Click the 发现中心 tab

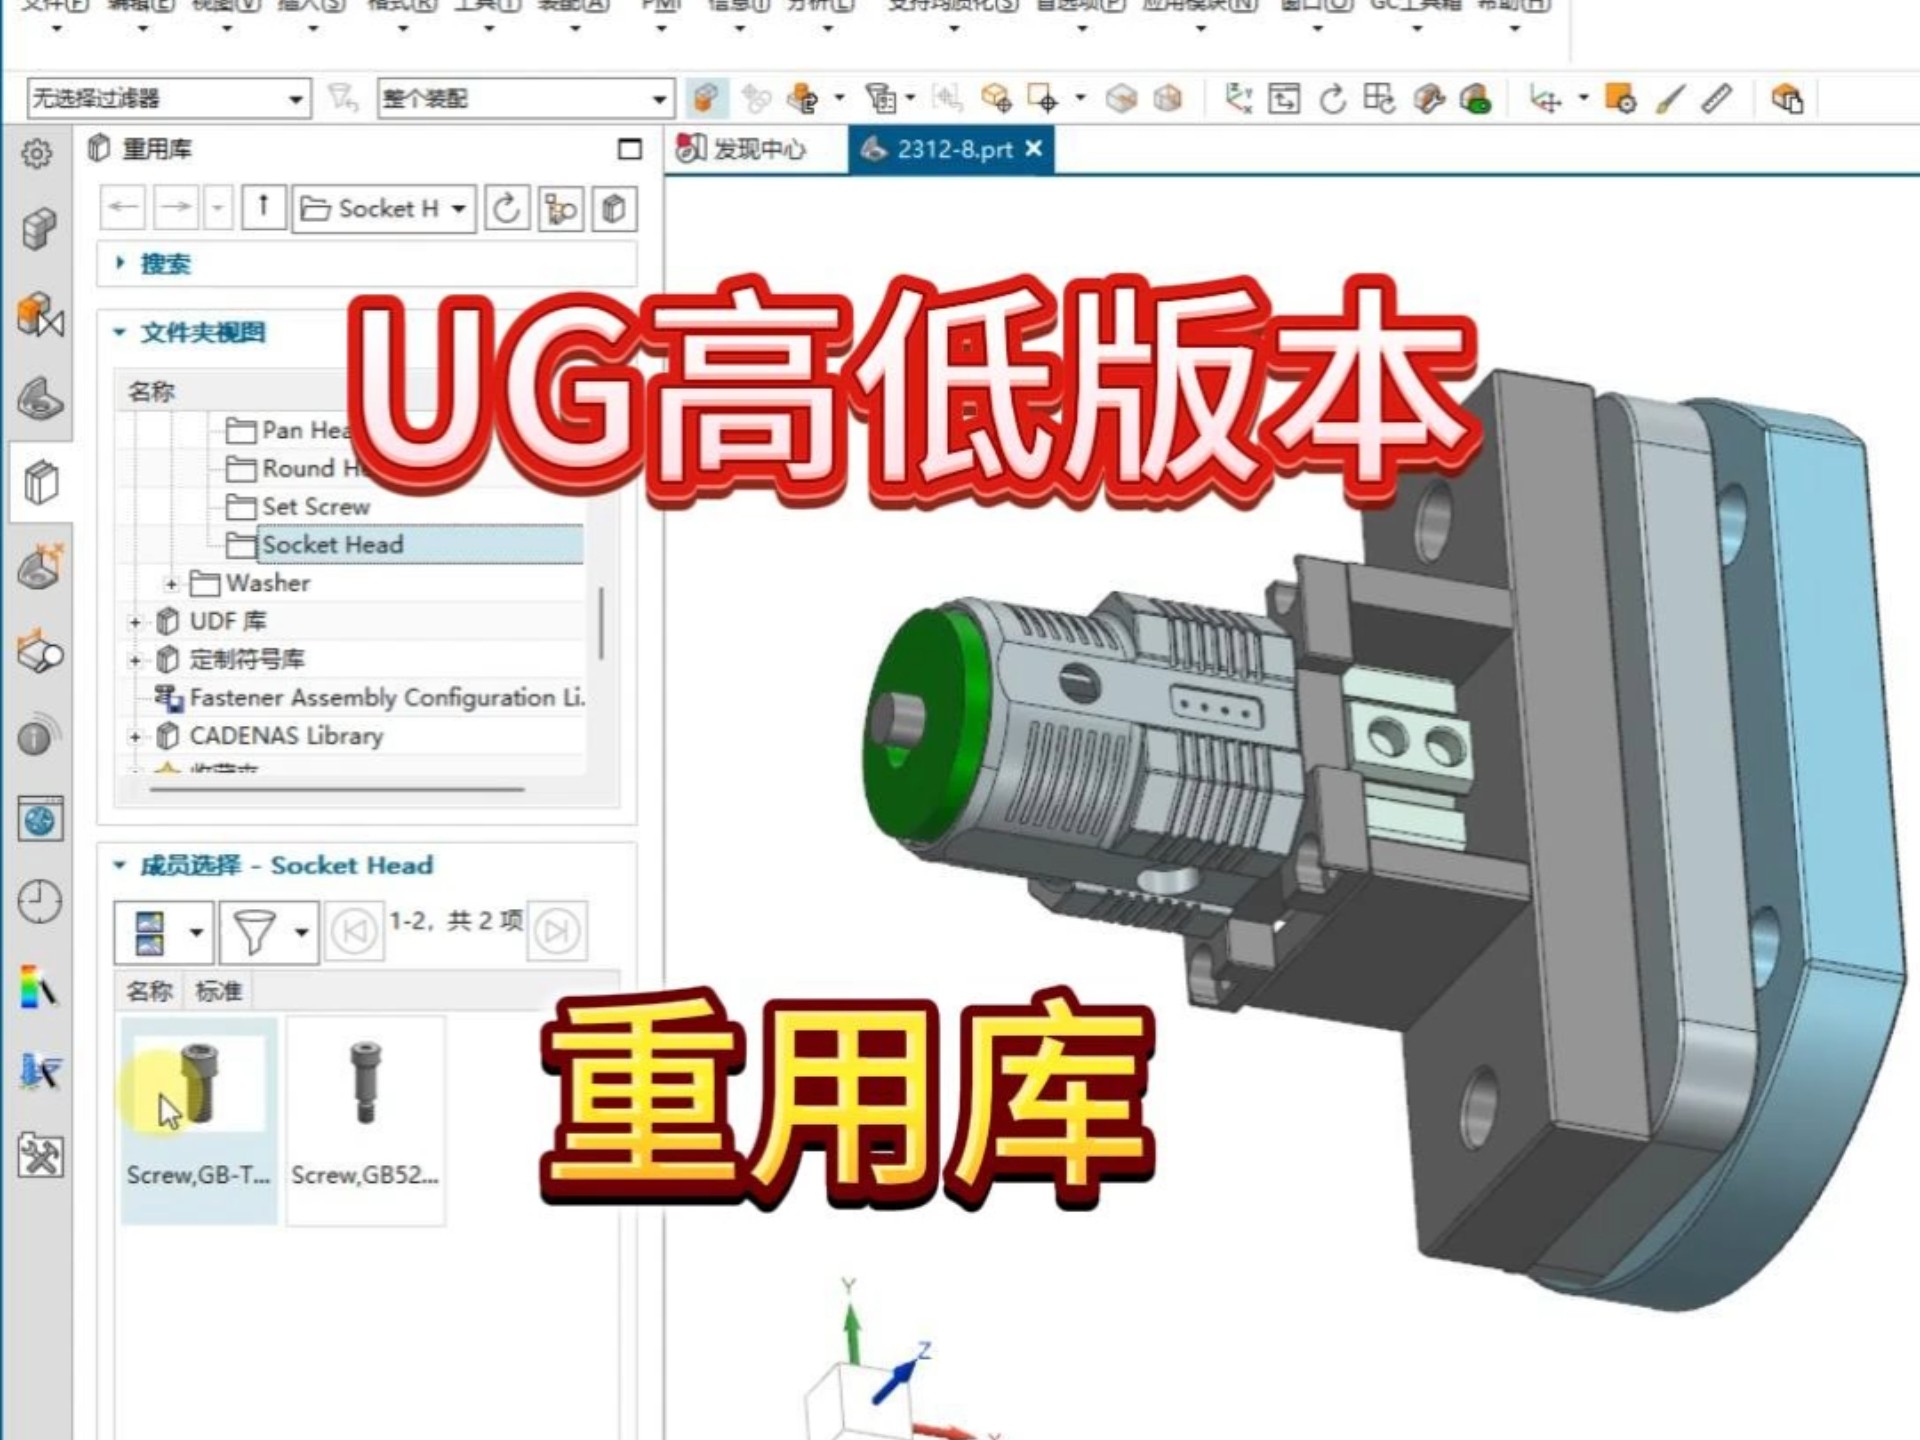tap(745, 149)
